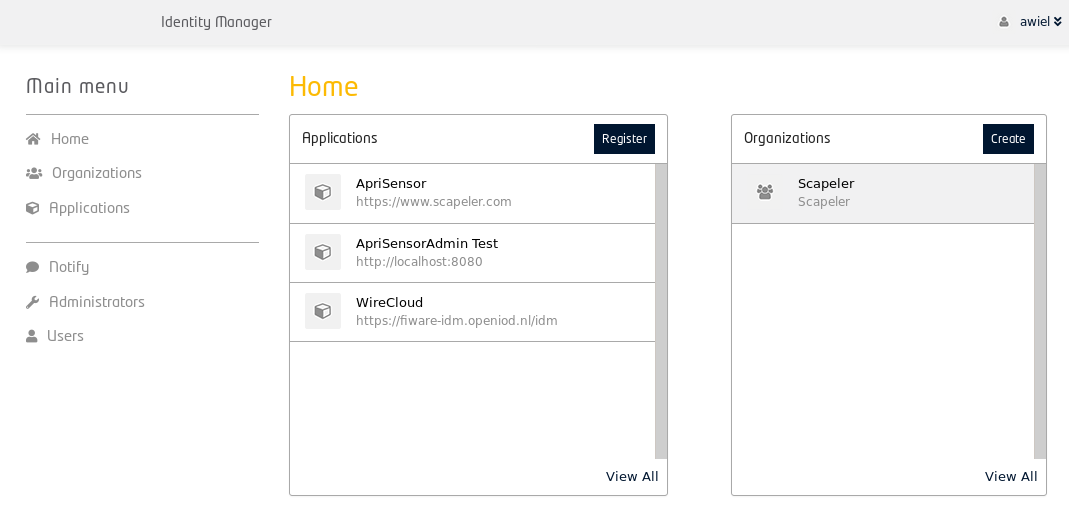View All organizations link
Viewport: 1069px width, 520px height.
tap(1011, 476)
